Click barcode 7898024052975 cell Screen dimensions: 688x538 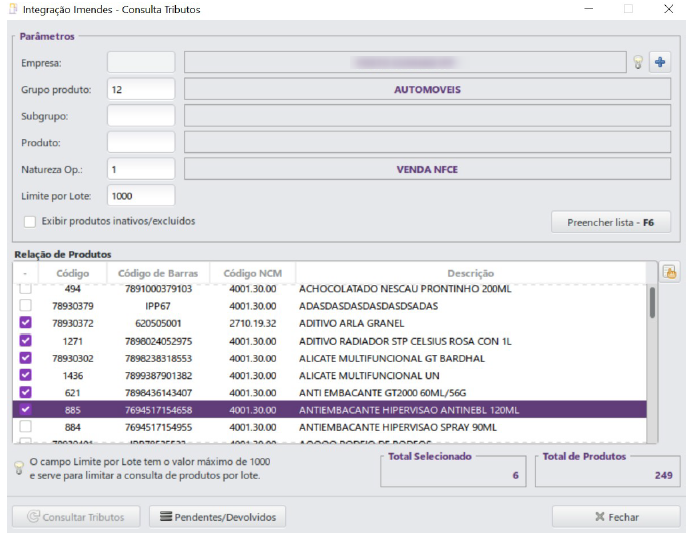click(158, 341)
